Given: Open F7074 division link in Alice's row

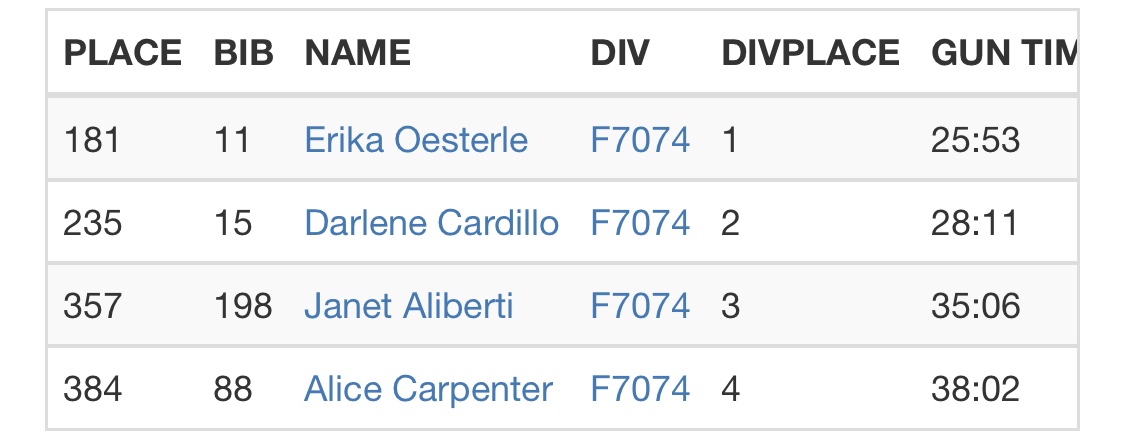Looking at the screenshot, I should point(640,388).
